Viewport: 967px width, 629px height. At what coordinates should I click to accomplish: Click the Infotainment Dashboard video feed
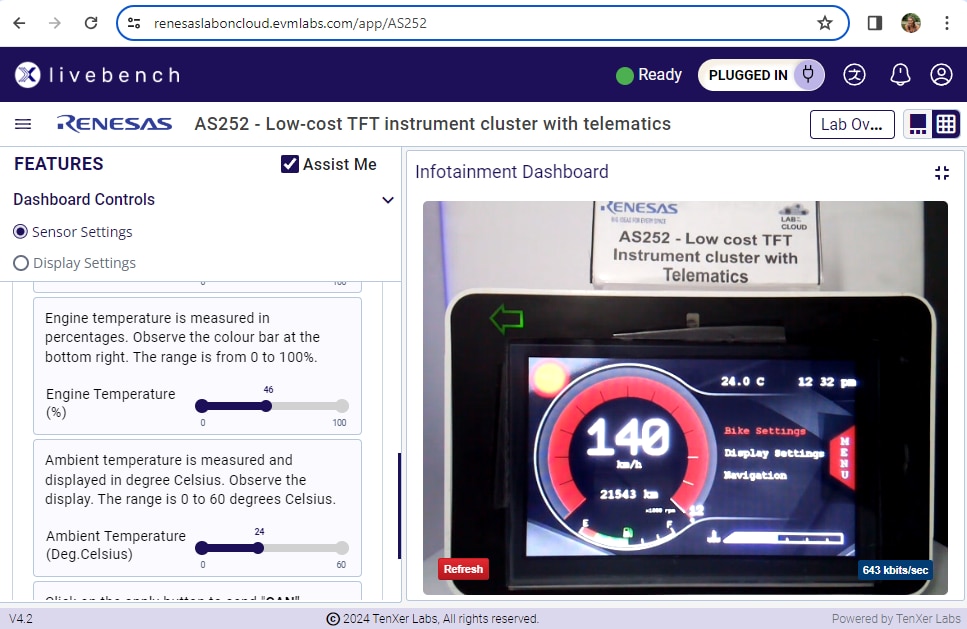(x=685, y=398)
